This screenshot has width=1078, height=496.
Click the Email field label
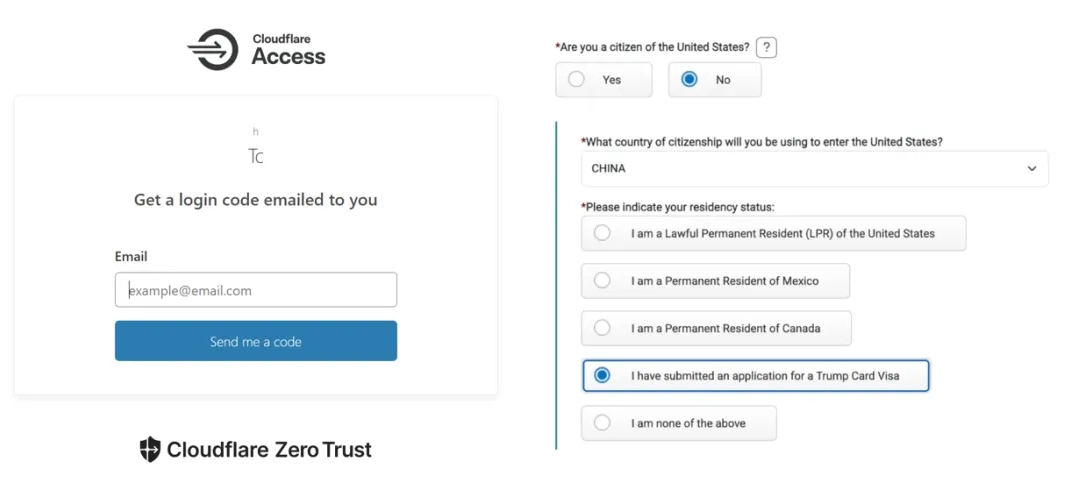pyautogui.click(x=131, y=257)
